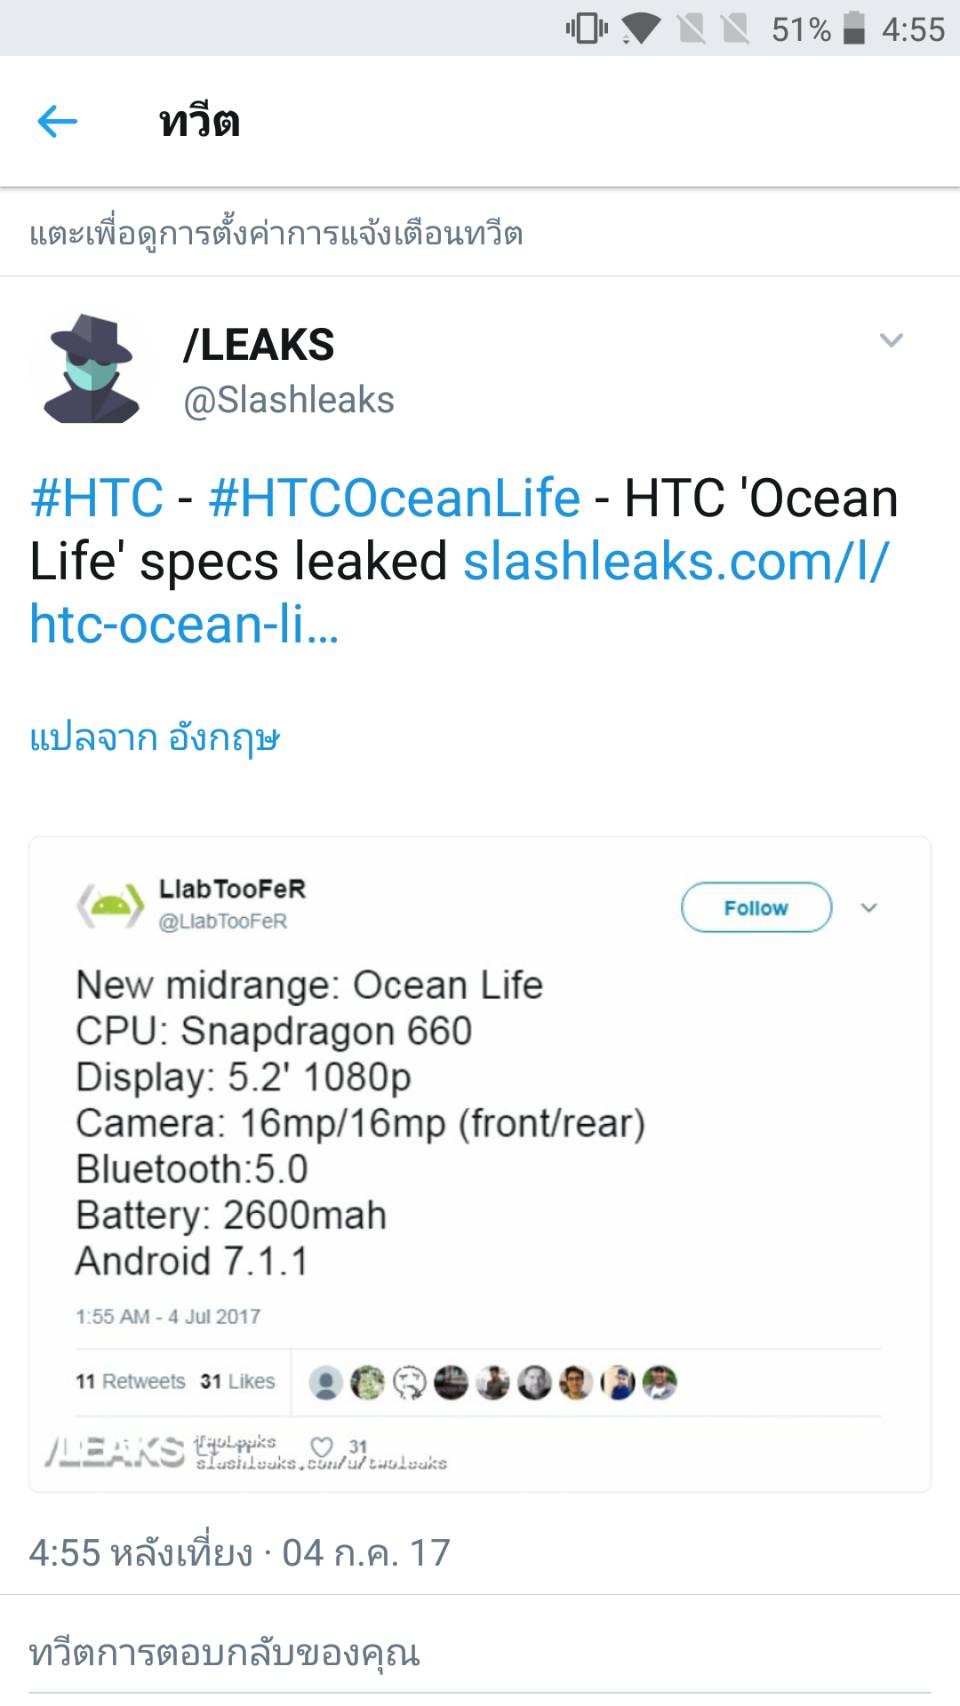Screen dimensions: 960x1706
Task: Tap the vibrate mode status icon
Action: pos(587,28)
